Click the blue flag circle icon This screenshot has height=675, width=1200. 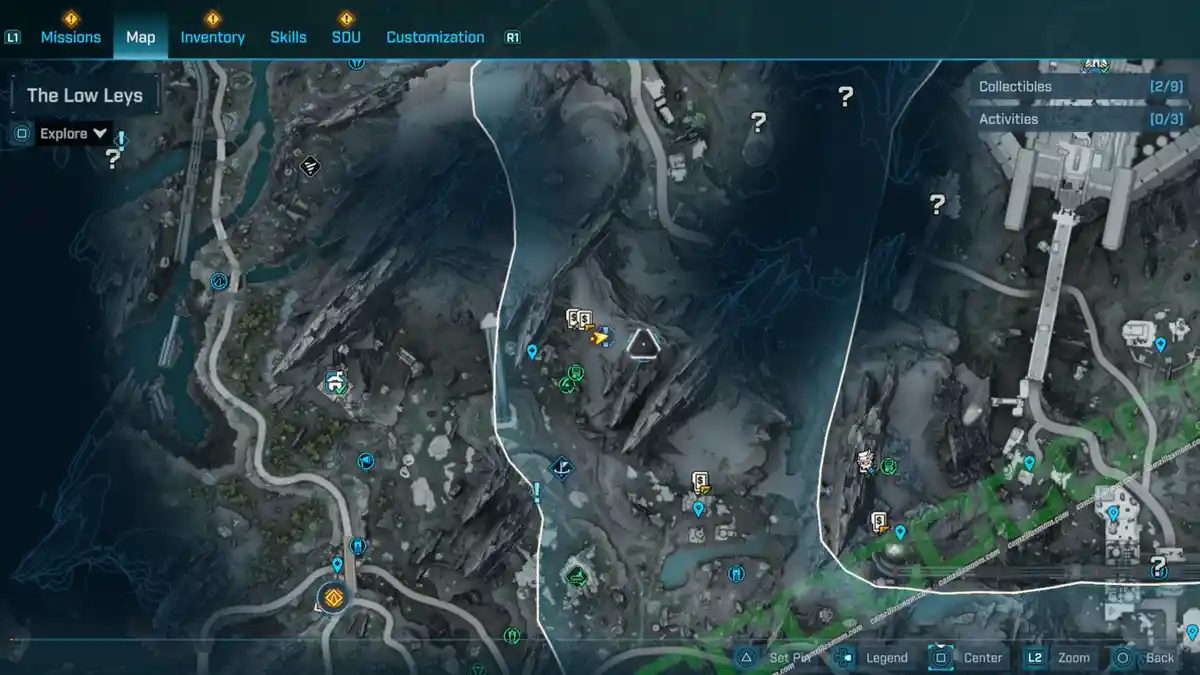point(366,461)
